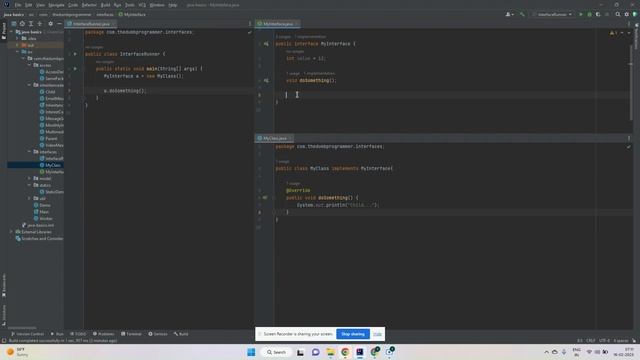Open the InterfaceRunner run configuration dropdown
This screenshot has height=360, width=640.
(x=552, y=14)
